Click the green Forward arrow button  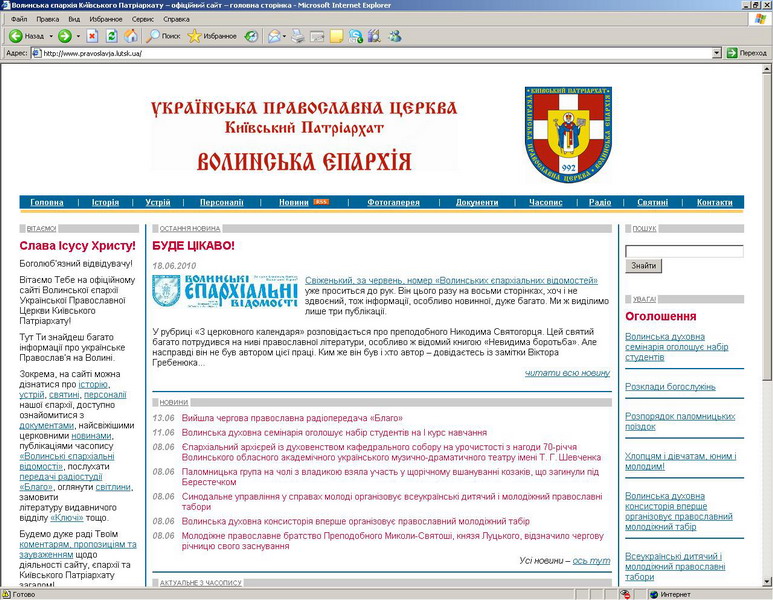pyautogui.click(x=64, y=36)
